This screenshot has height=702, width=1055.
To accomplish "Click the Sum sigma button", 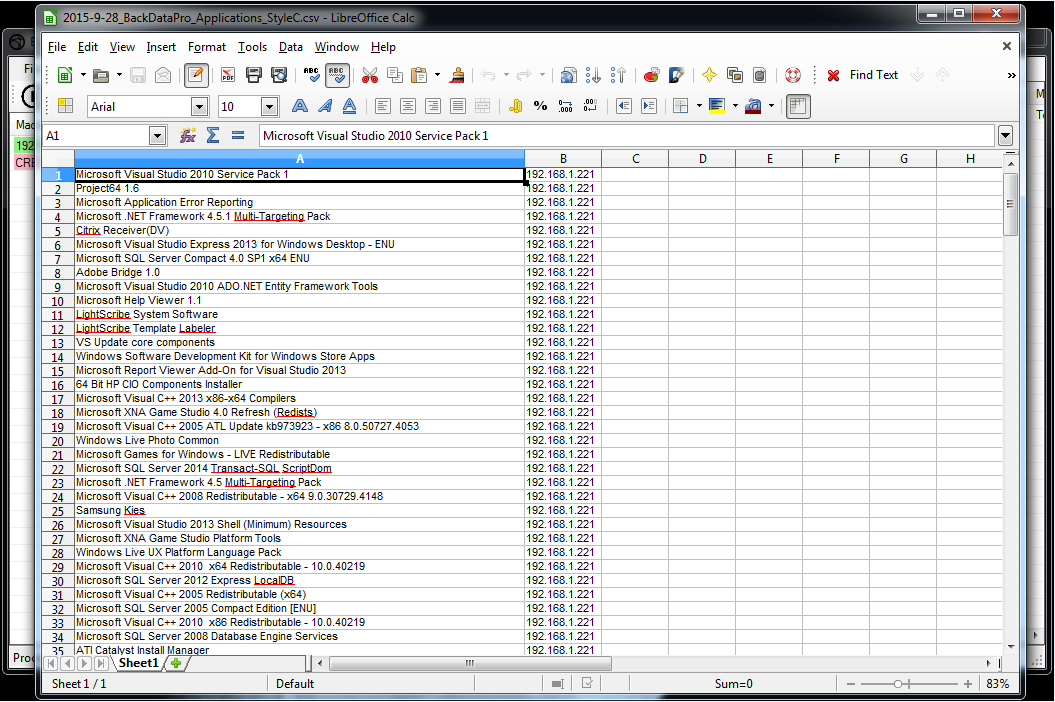I will point(213,135).
